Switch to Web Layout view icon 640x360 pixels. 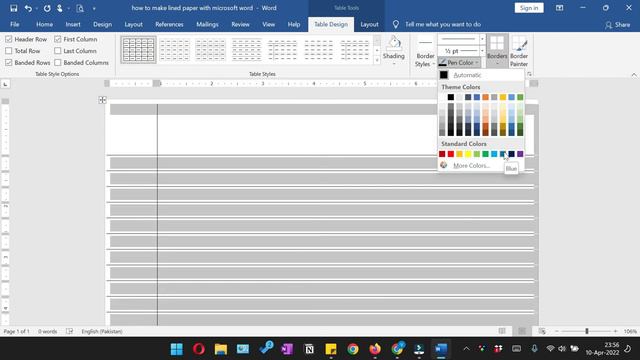point(542,331)
